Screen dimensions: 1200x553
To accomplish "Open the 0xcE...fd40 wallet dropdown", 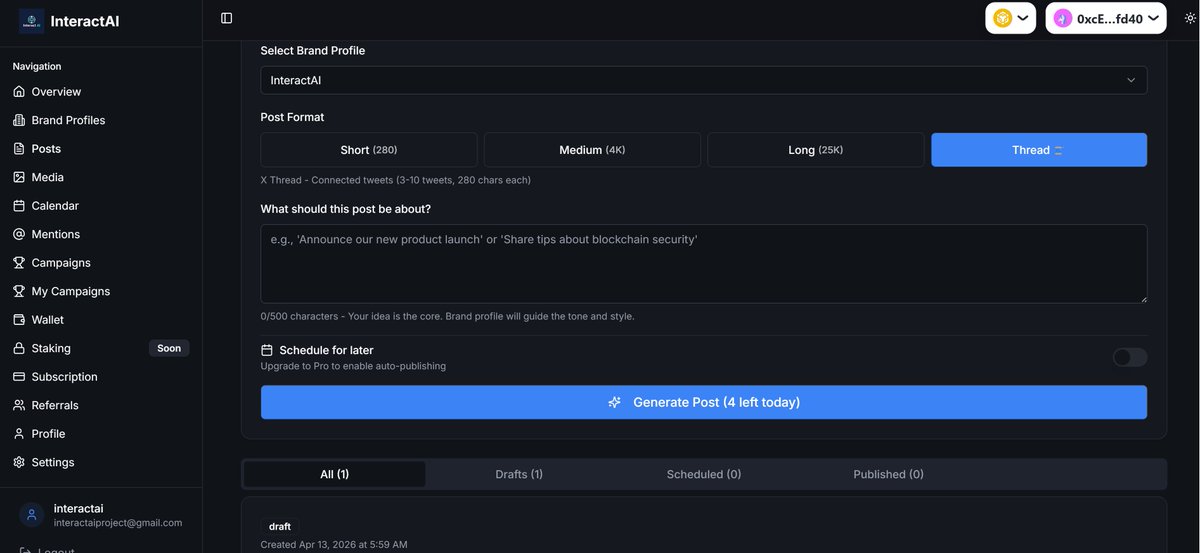I will (1106, 18).
